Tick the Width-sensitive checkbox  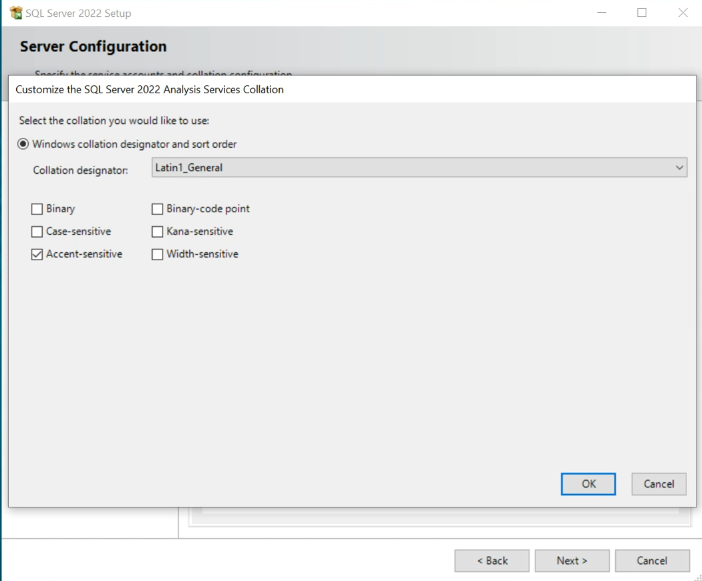point(157,254)
